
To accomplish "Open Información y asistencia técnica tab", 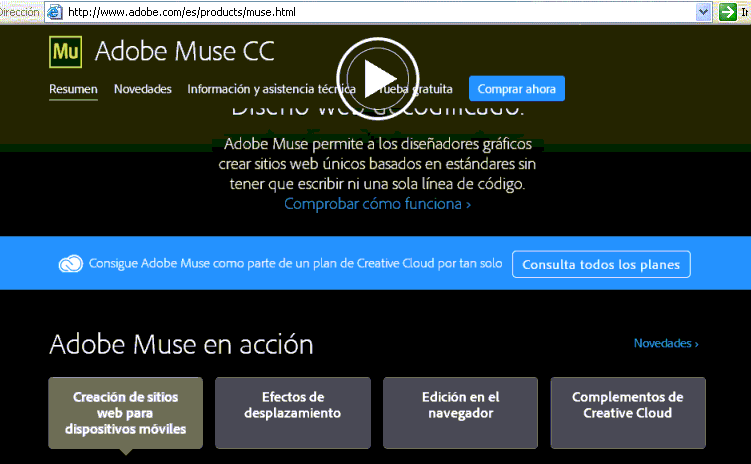I will click(x=272, y=89).
